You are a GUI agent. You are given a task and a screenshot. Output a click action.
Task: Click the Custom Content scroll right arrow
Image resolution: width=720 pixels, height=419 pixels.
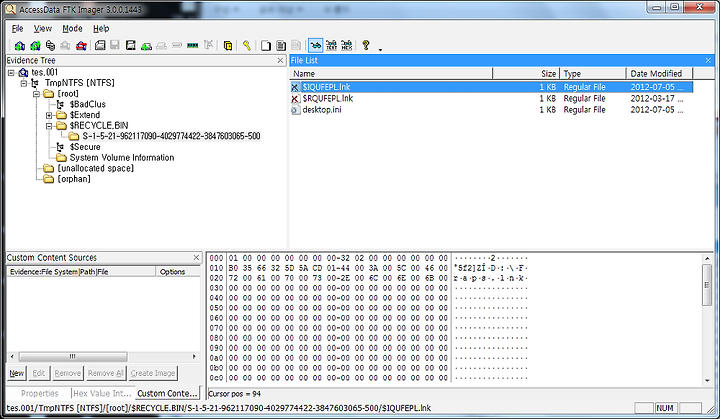pyautogui.click(x=194, y=356)
